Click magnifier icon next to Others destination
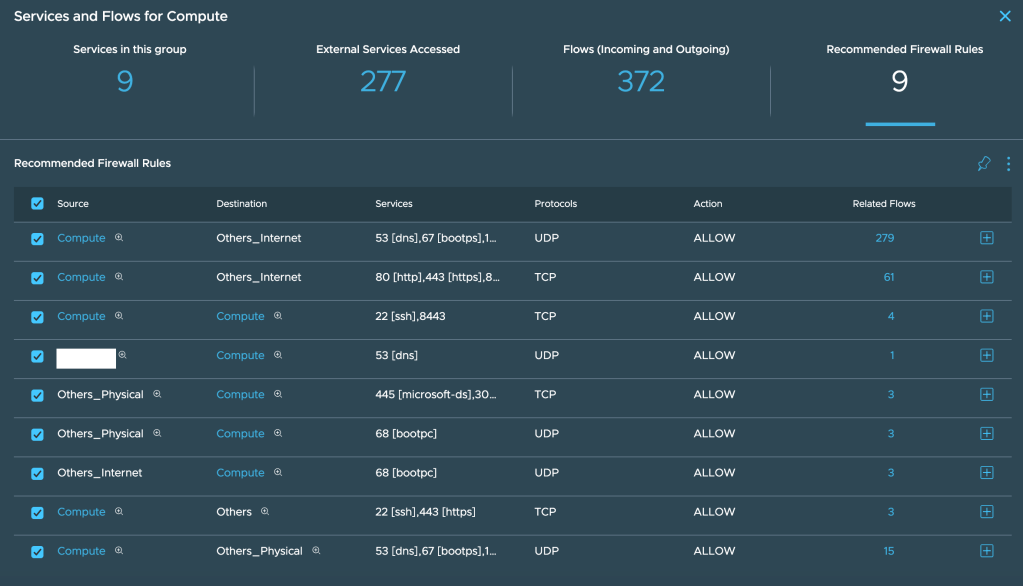 pyautogui.click(x=265, y=512)
